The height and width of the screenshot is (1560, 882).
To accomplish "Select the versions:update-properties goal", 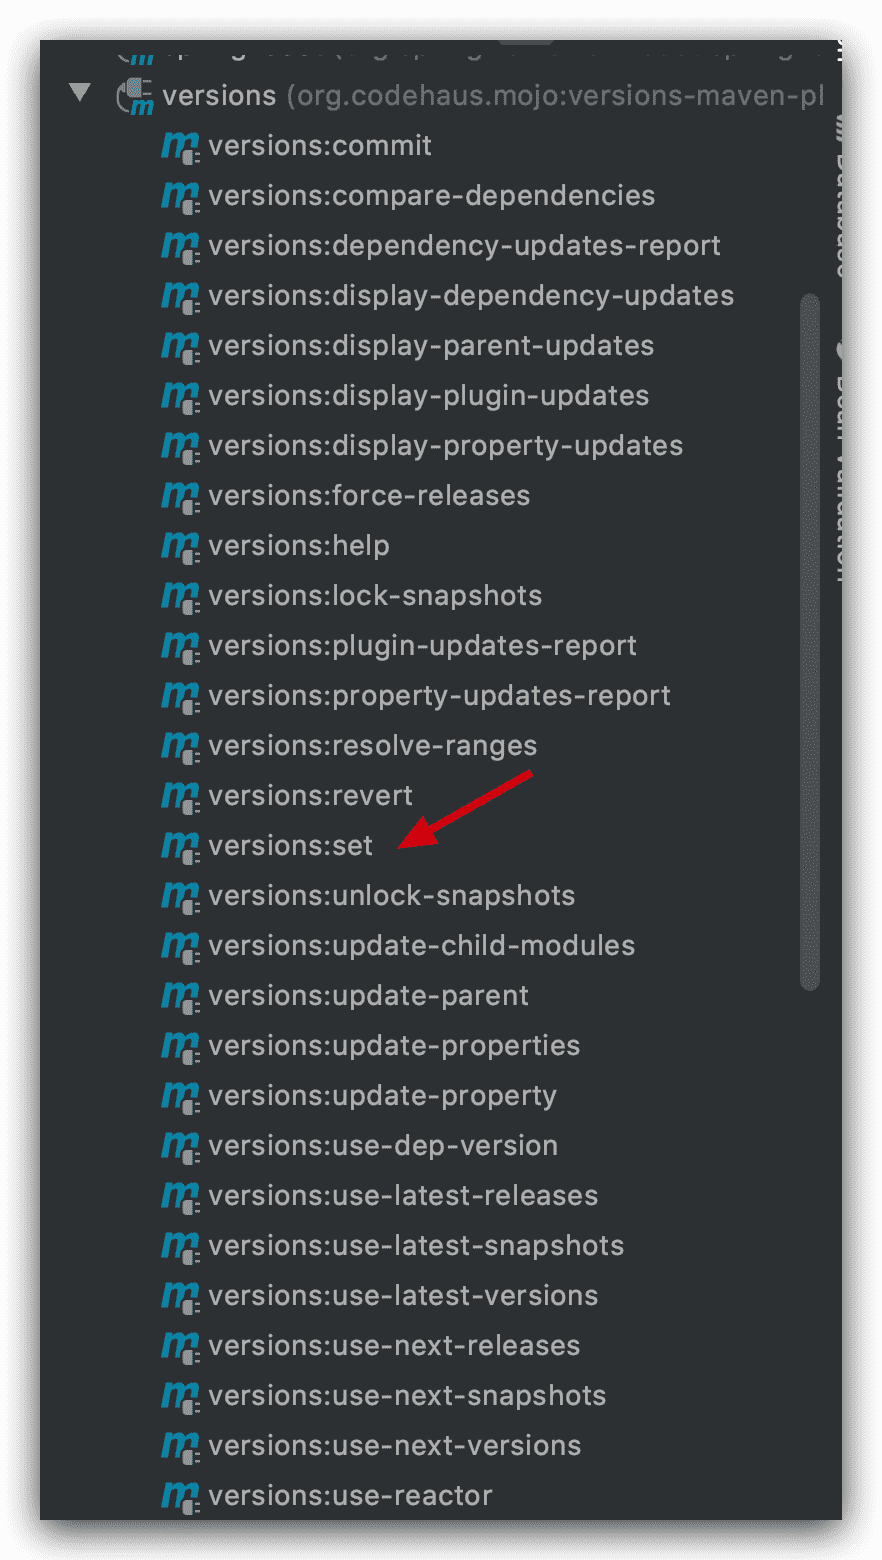I will (x=394, y=1046).
